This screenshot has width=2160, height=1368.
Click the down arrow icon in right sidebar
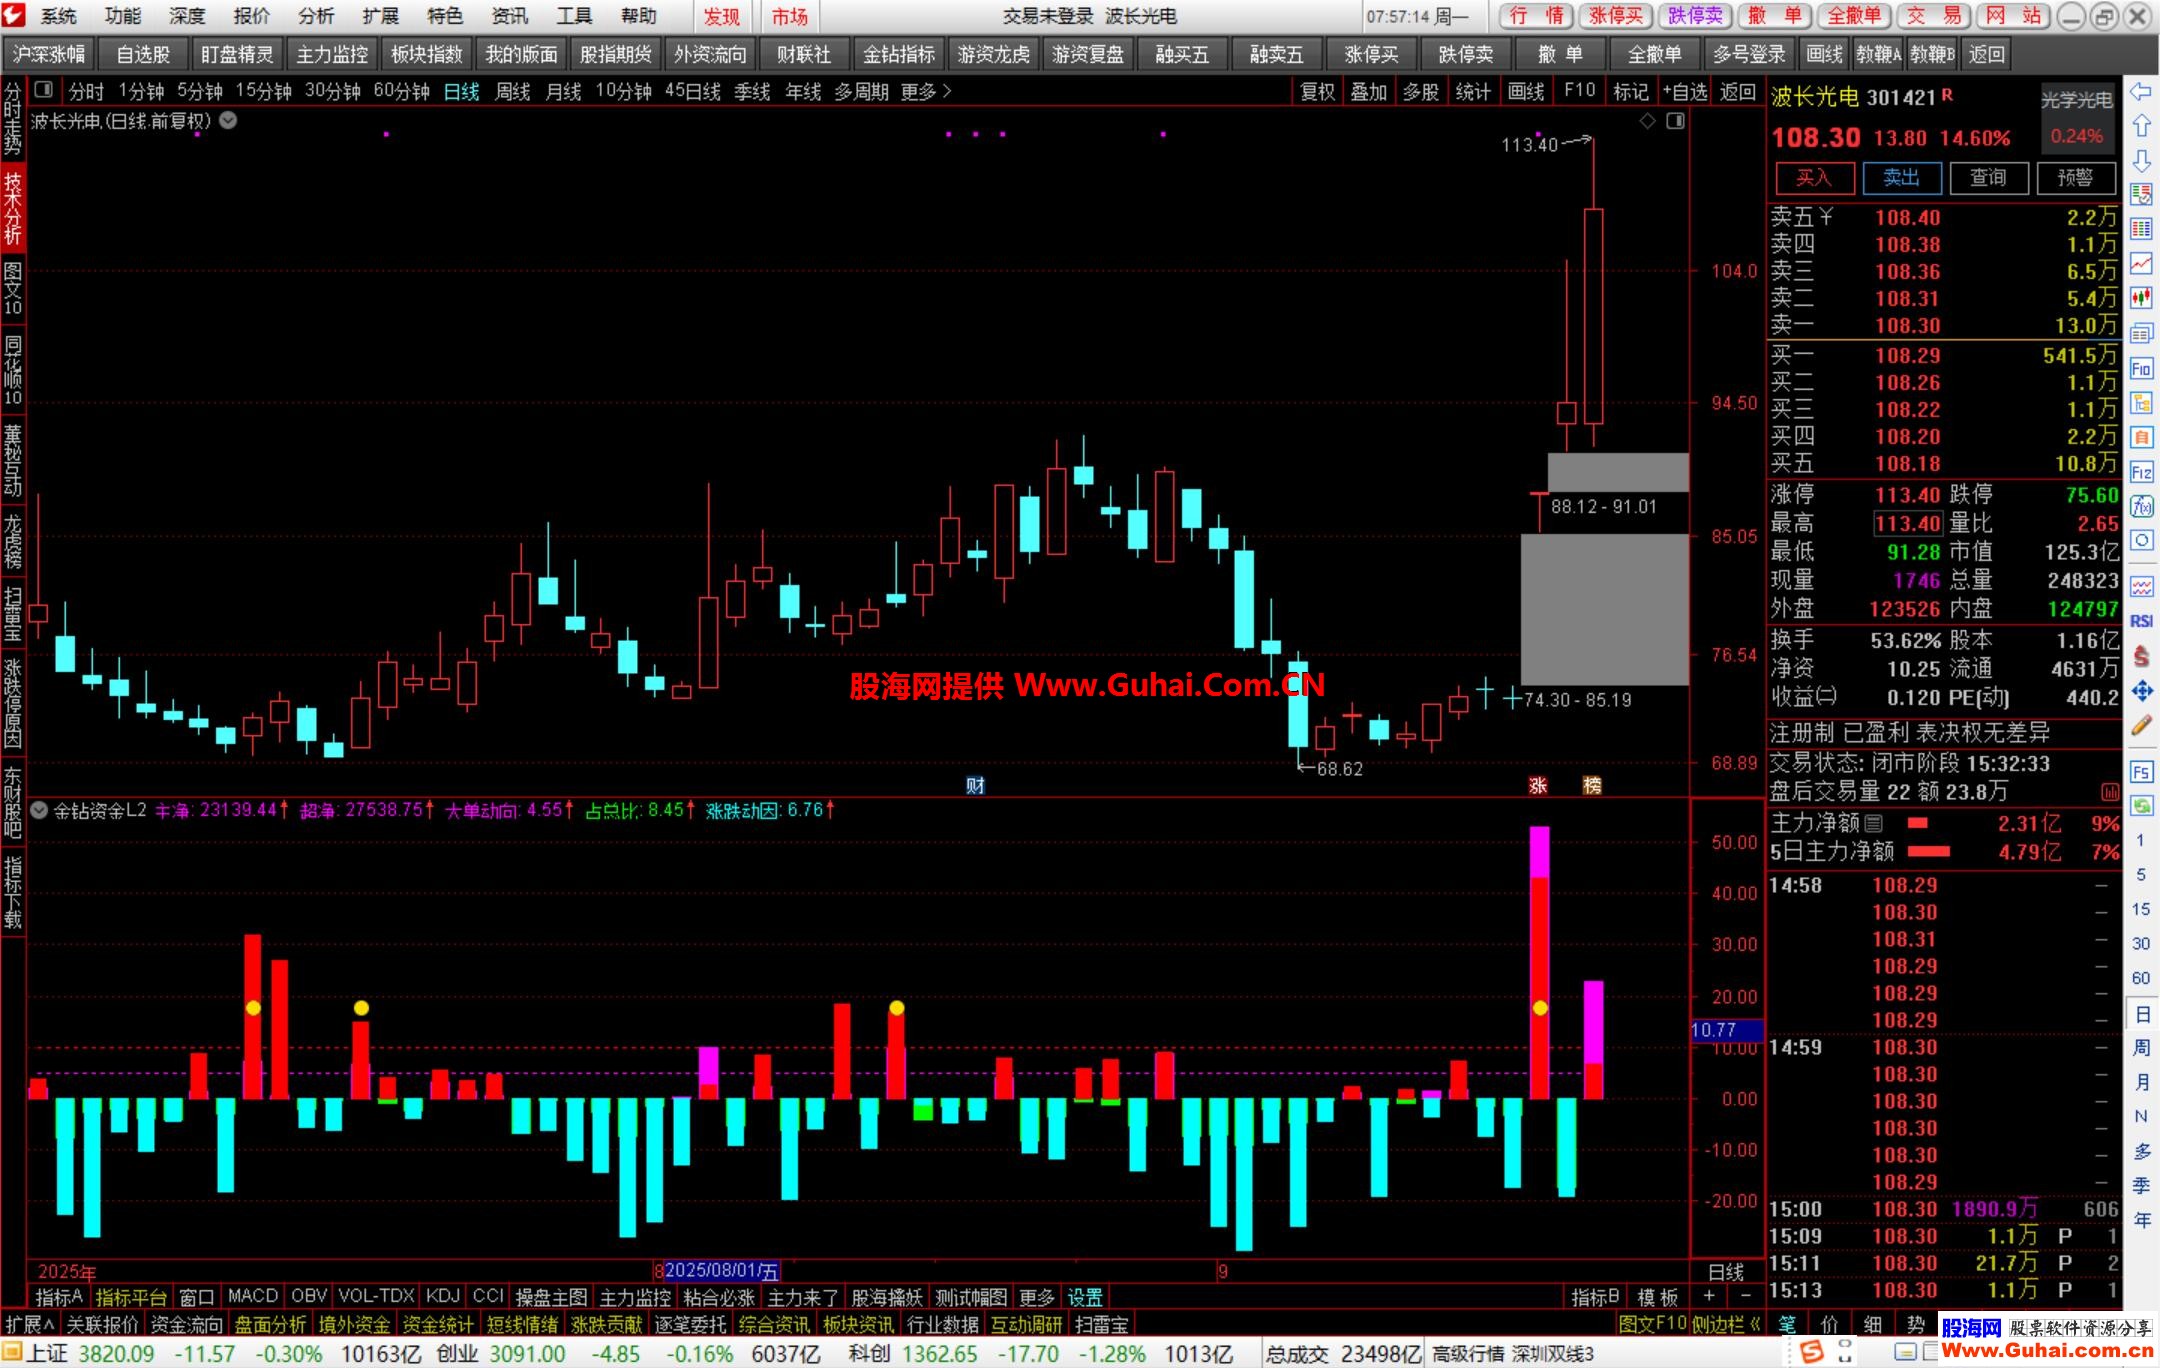coord(2141,161)
